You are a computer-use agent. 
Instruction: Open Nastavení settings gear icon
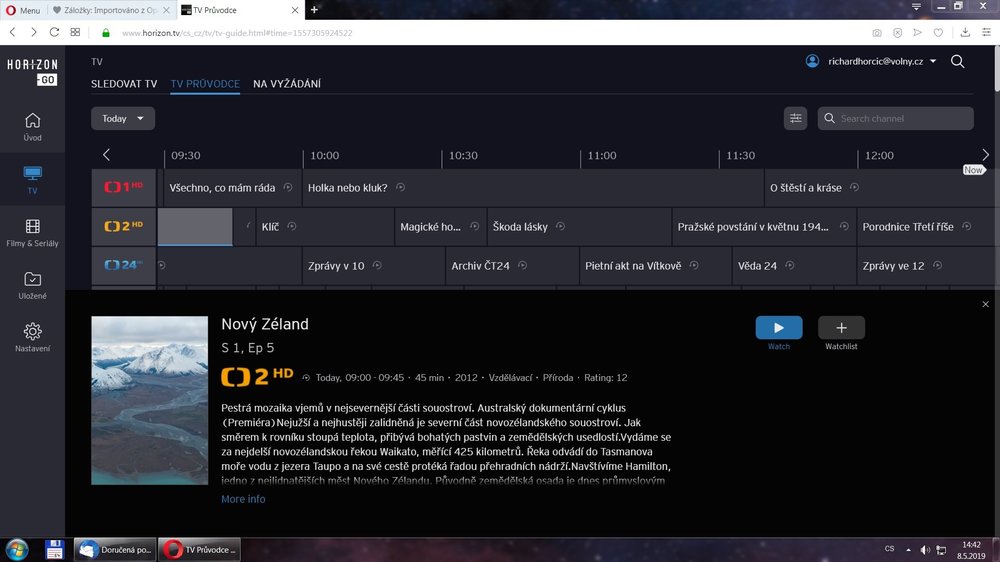click(32, 331)
